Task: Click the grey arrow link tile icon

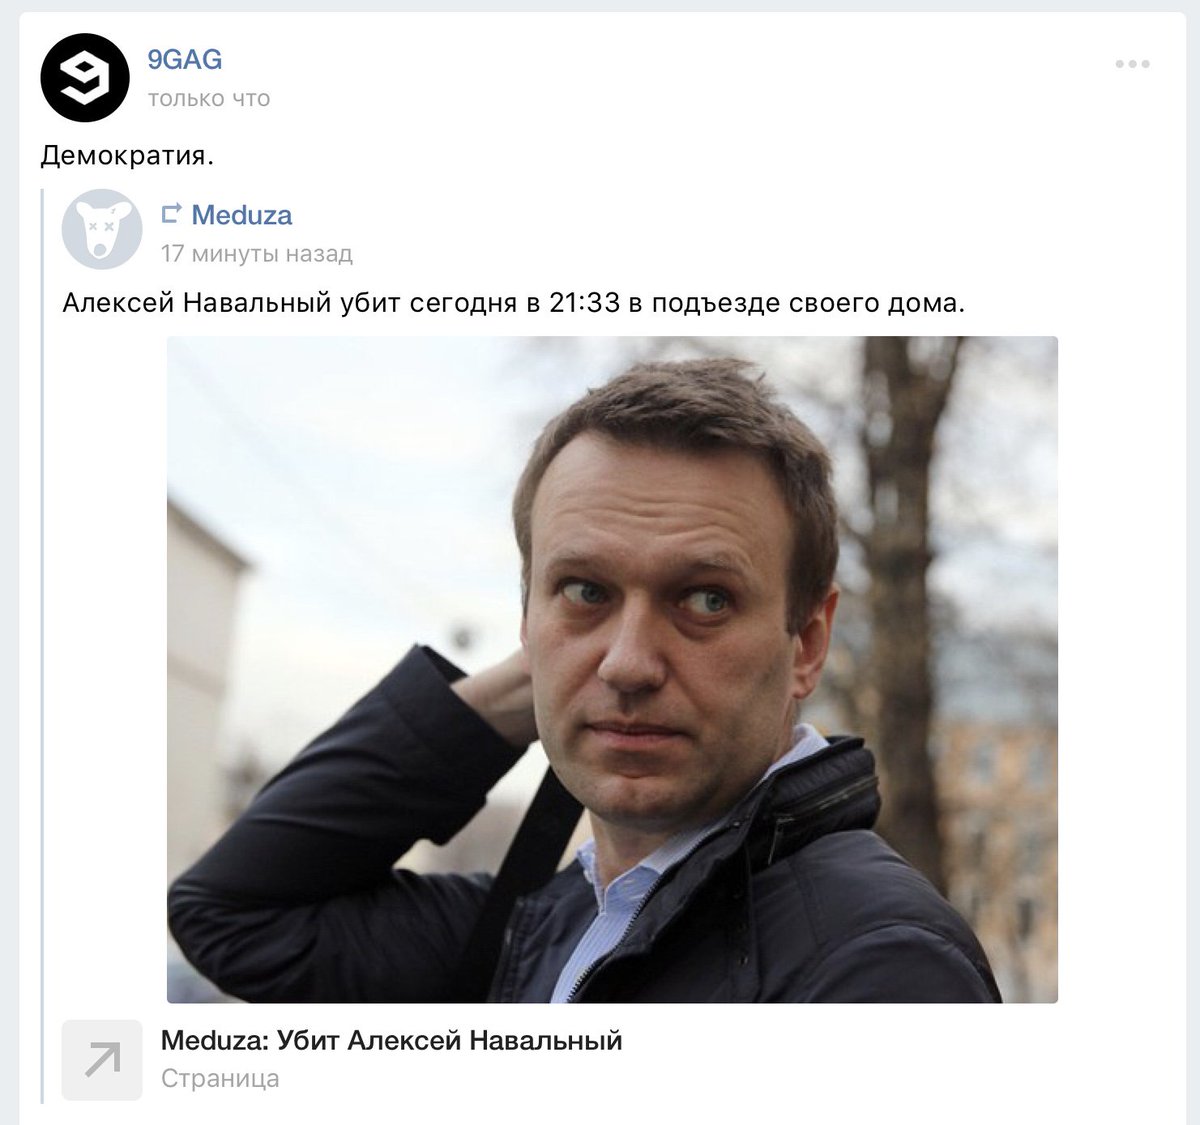Action: 102,1060
